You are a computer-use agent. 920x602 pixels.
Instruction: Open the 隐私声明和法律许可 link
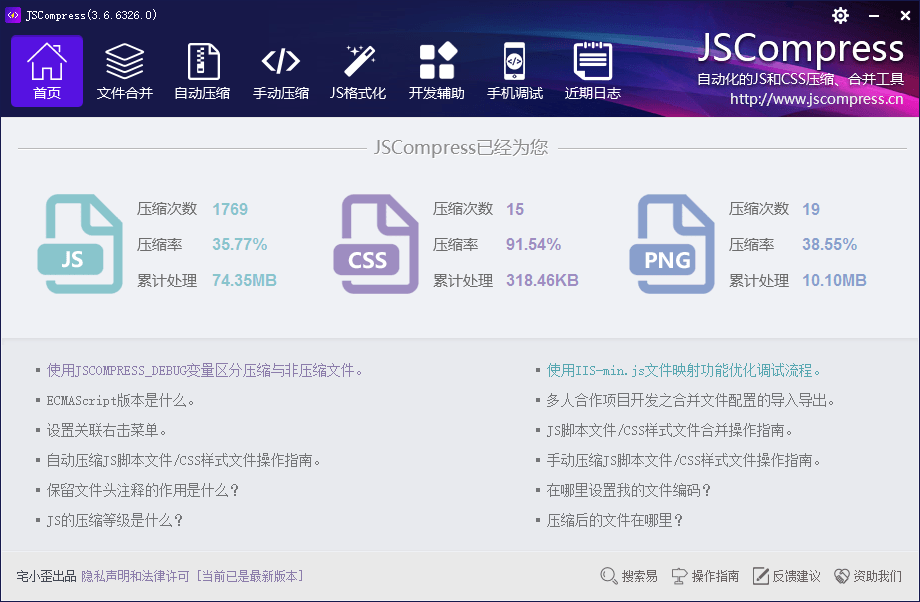pos(136,576)
